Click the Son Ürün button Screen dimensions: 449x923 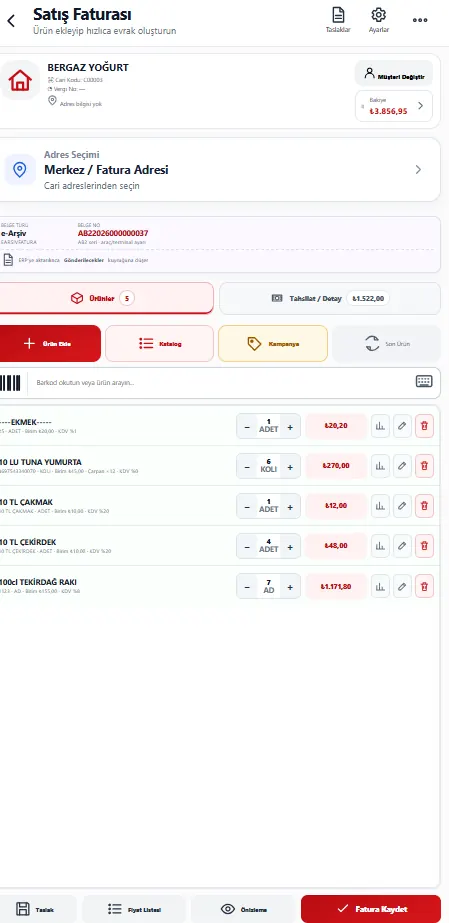coord(386,344)
